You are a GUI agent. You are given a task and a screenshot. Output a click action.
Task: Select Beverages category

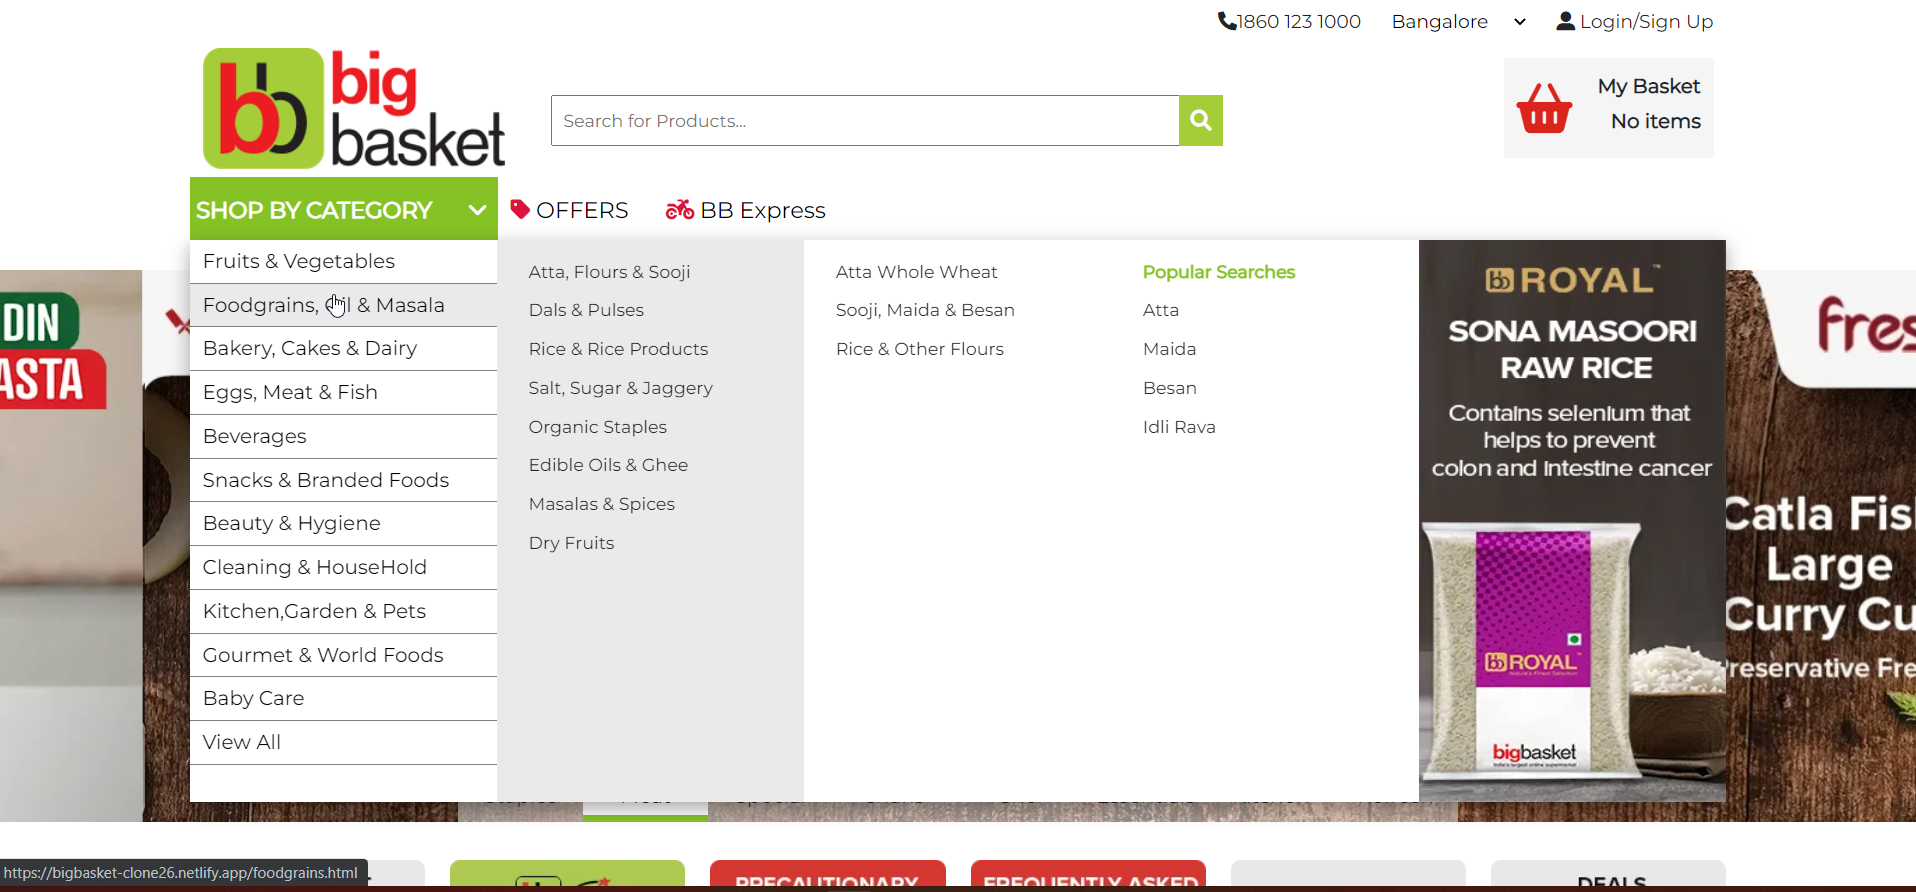(x=343, y=436)
